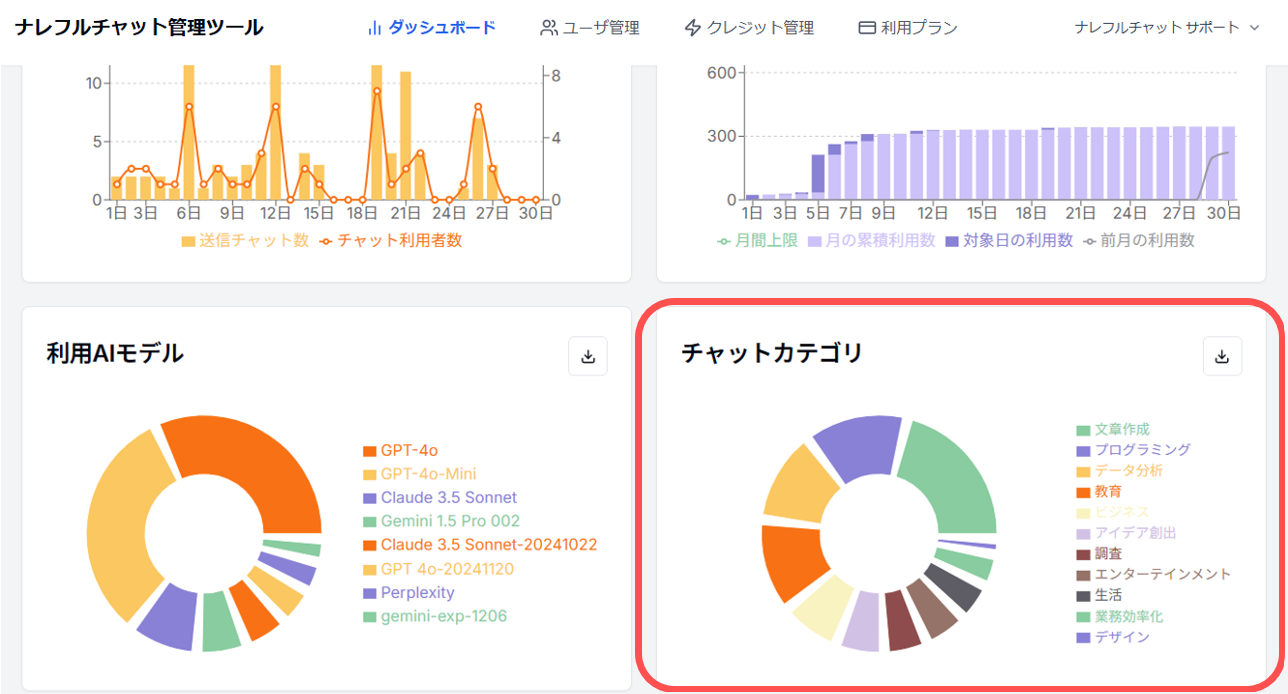Click the ナレフルチャット管理ツール title link

tap(139, 28)
